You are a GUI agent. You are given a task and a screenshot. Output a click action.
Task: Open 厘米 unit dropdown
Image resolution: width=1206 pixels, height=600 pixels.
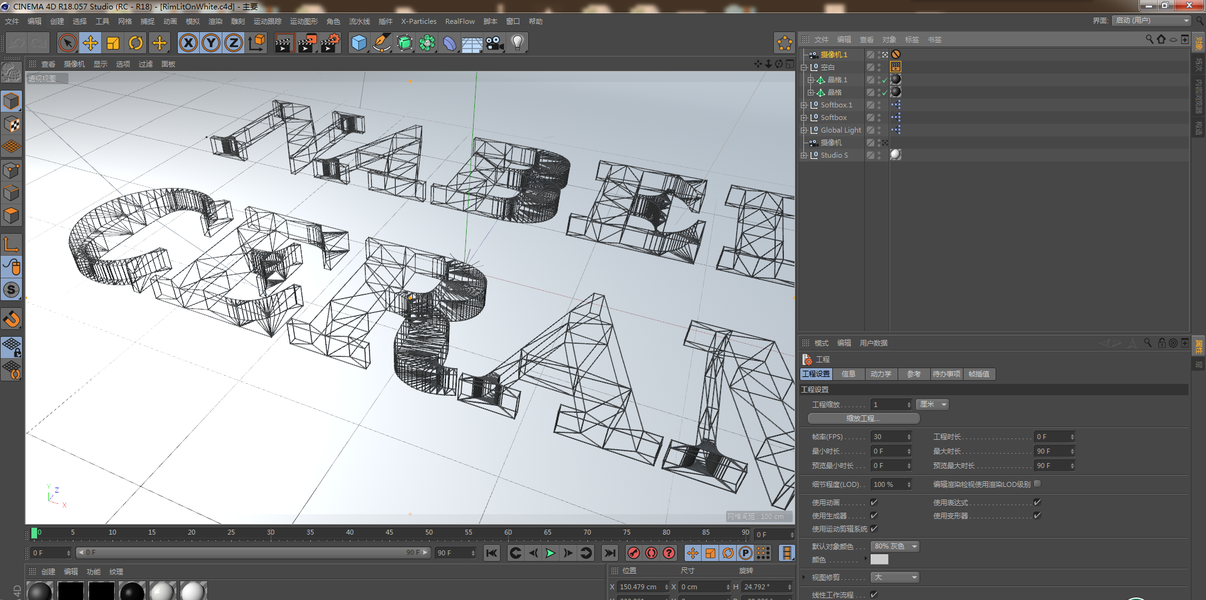pos(932,404)
